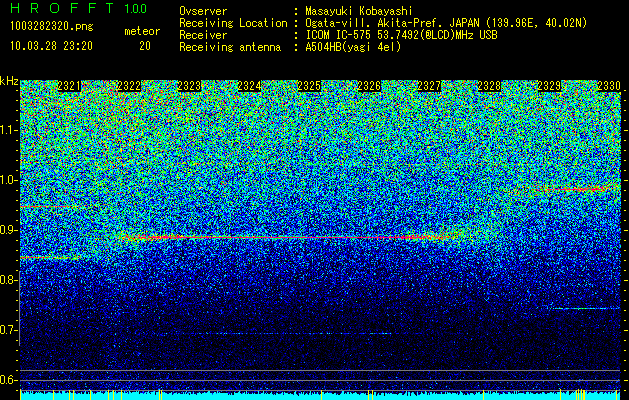Click the 2330 time marker
The height and width of the screenshot is (400, 629).
609,86
